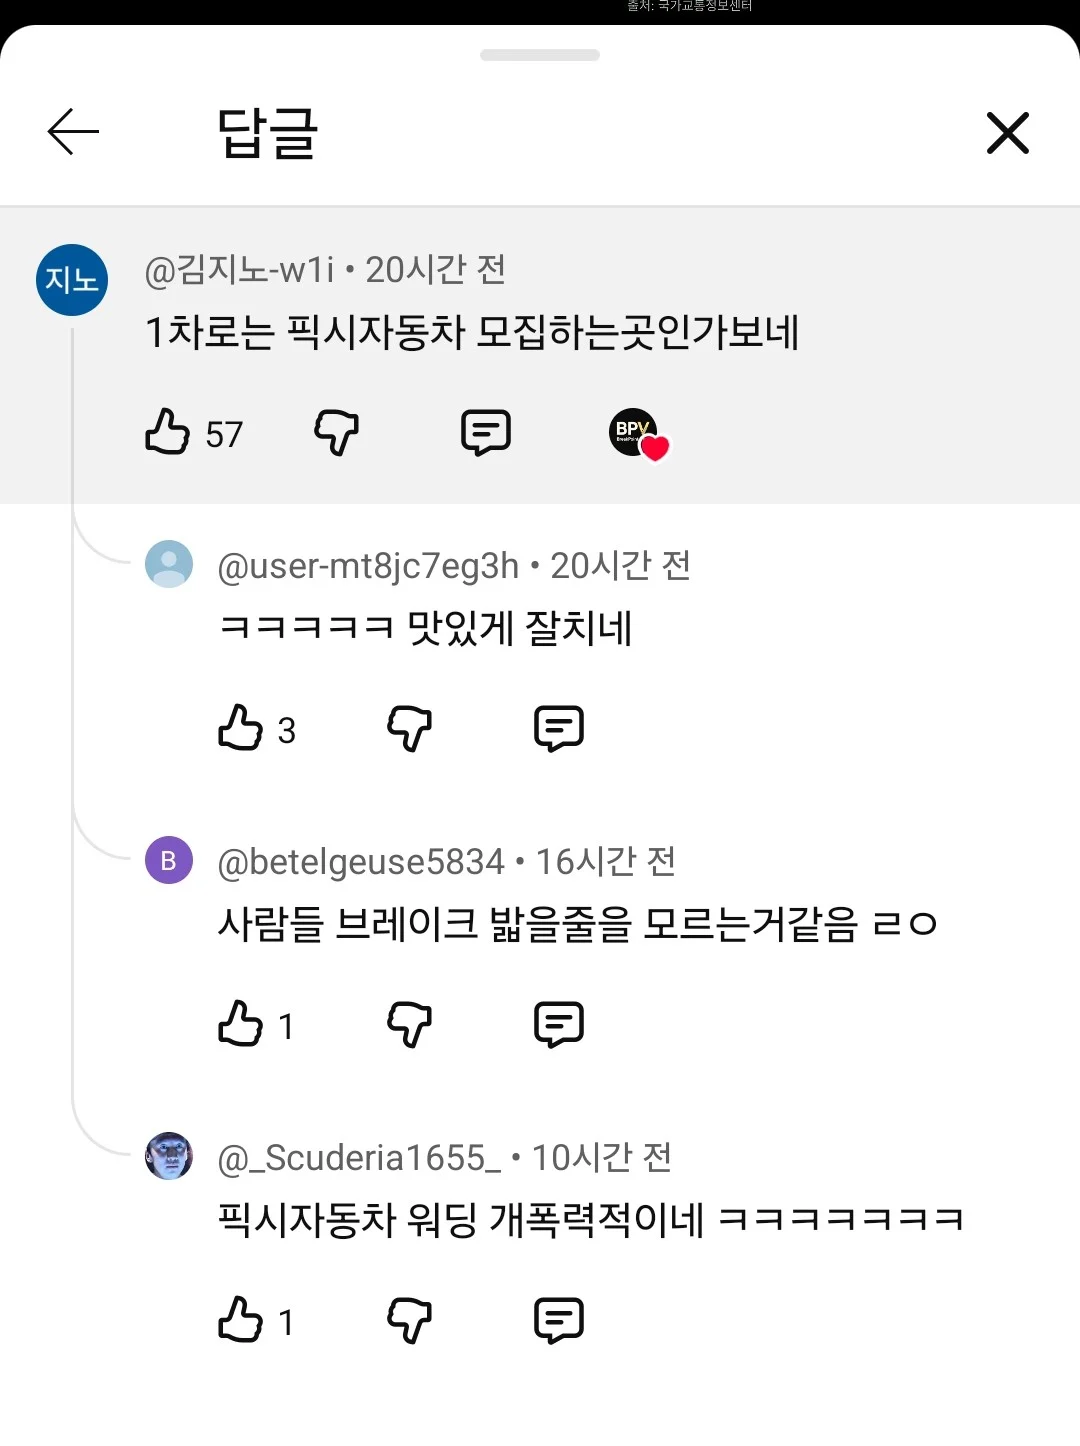The width and height of the screenshot is (1080, 1446).
Task: Go back using the left arrow
Action: pyautogui.click(x=73, y=132)
